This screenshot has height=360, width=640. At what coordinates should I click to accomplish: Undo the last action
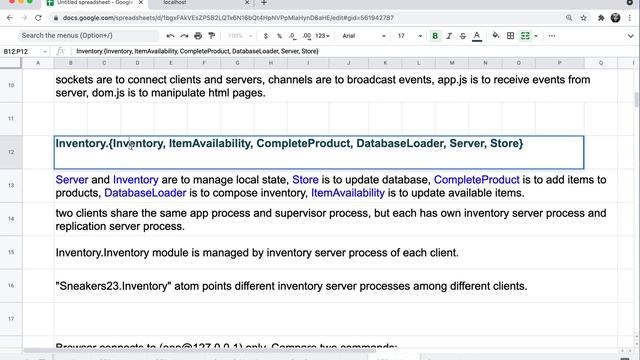click(x=170, y=36)
